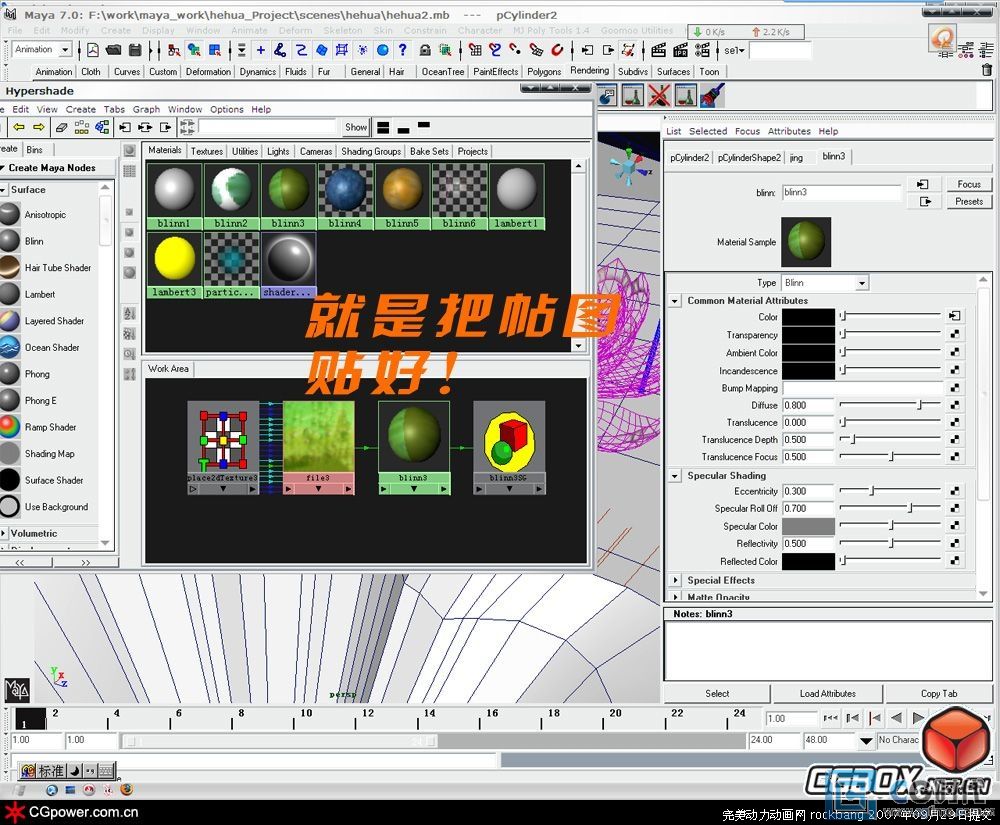Viewport: 1000px width, 825px height.
Task: Select the yellow lambert3 material swatch
Action: (174, 265)
